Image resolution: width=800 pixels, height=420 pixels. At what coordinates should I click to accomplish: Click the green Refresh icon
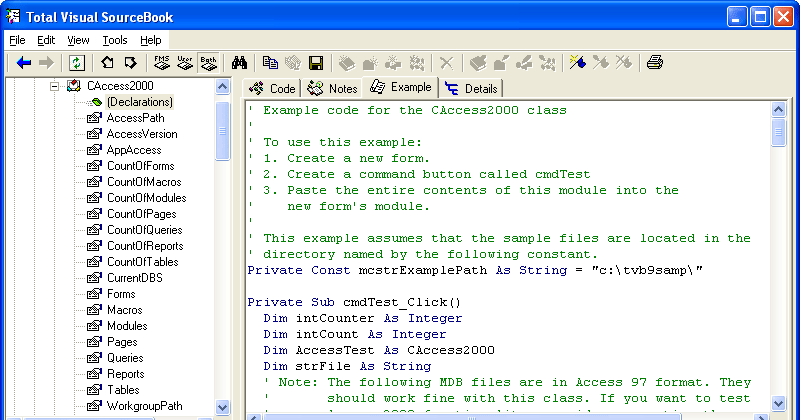(x=77, y=63)
